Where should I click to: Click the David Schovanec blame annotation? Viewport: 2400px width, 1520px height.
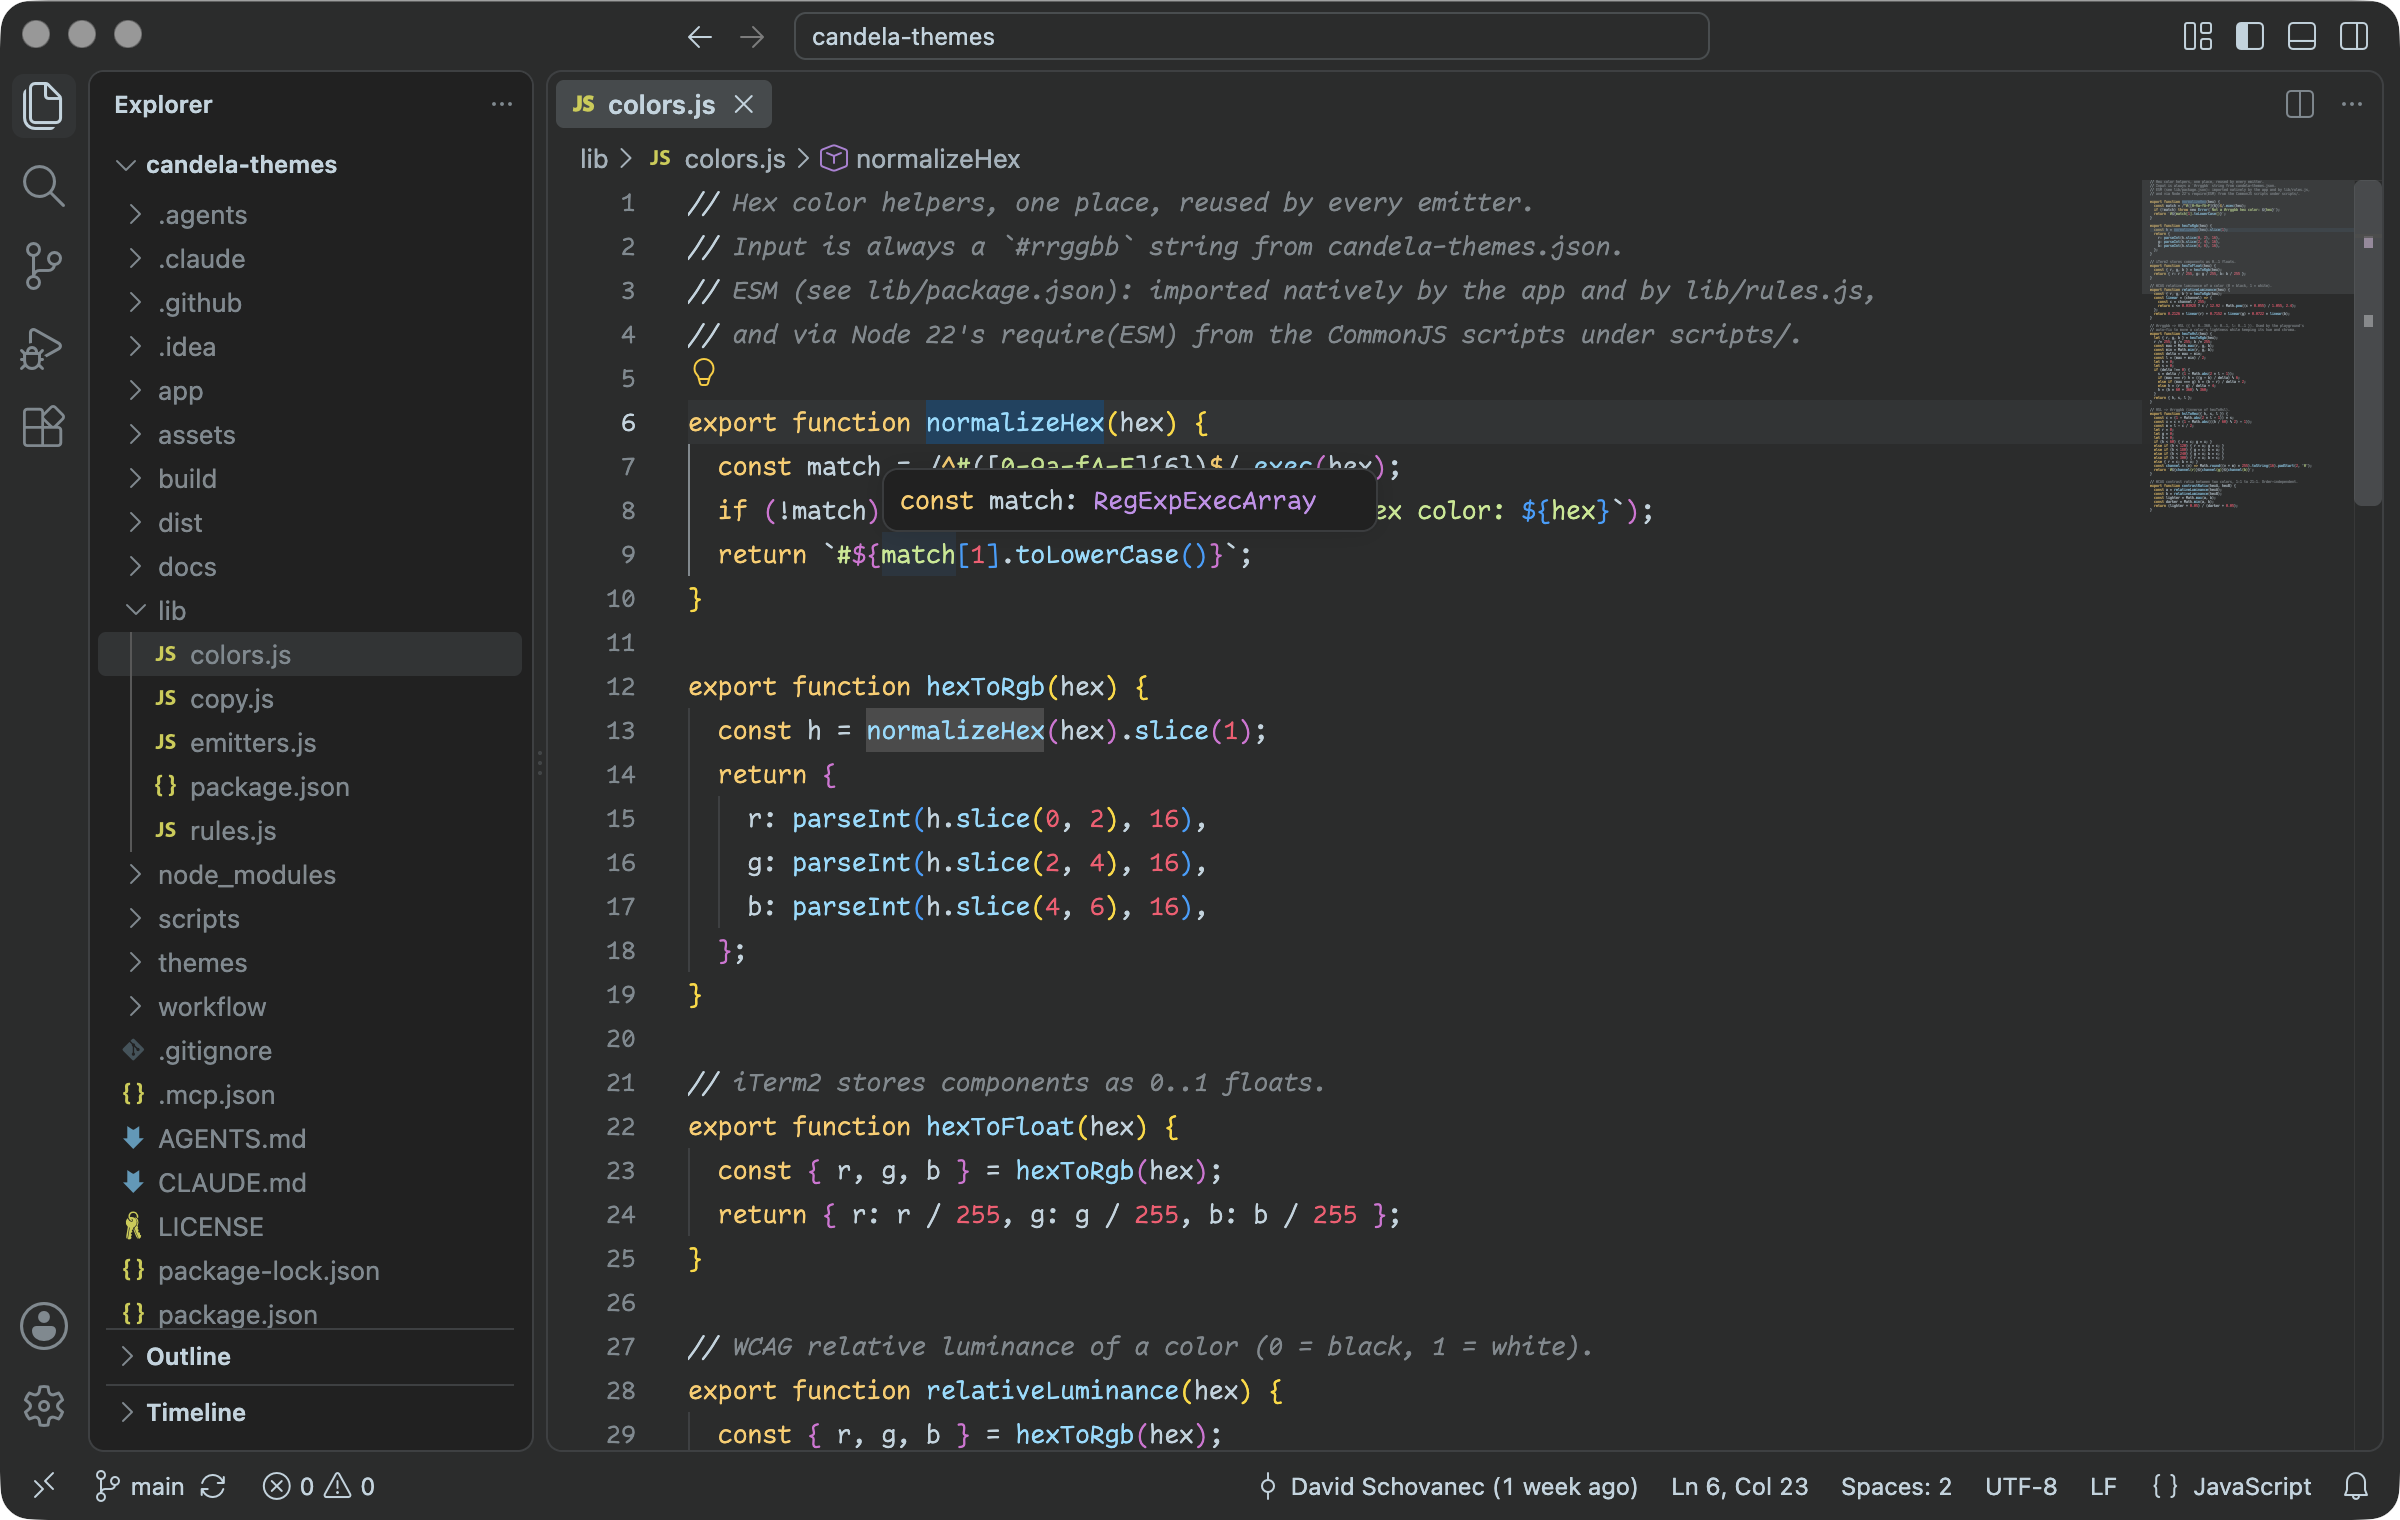tap(1448, 1486)
